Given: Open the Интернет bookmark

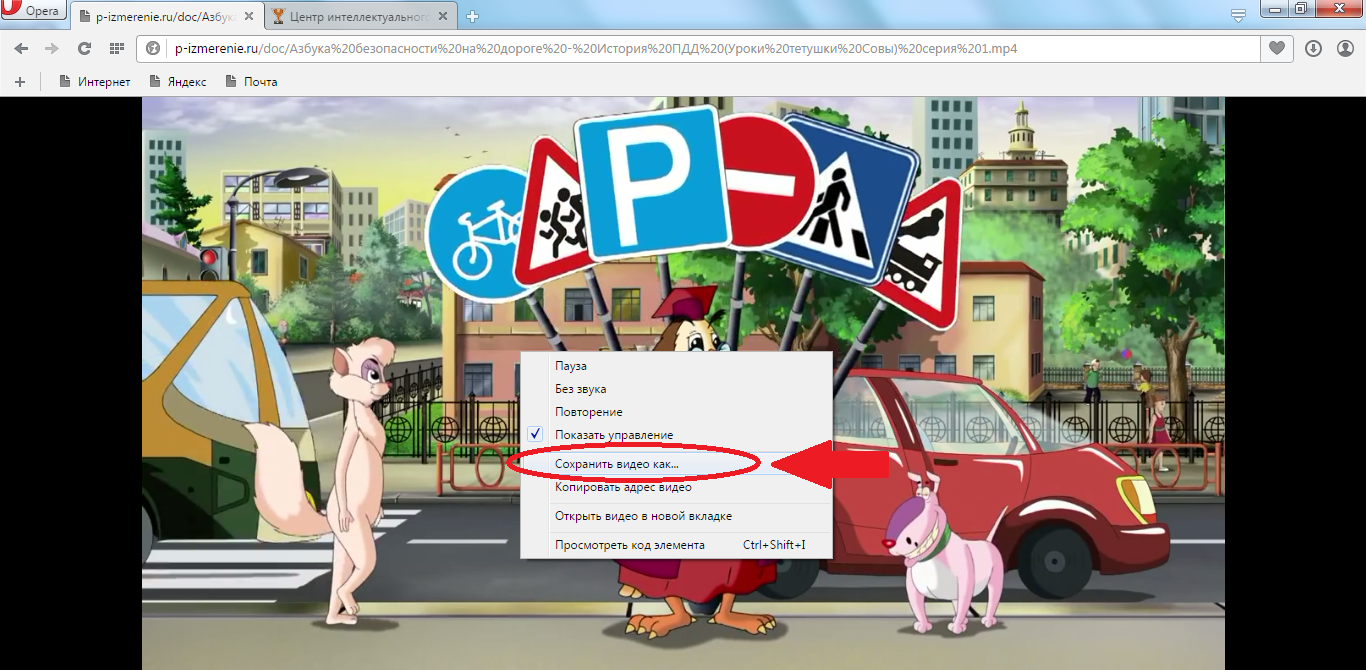Looking at the screenshot, I should coord(95,81).
